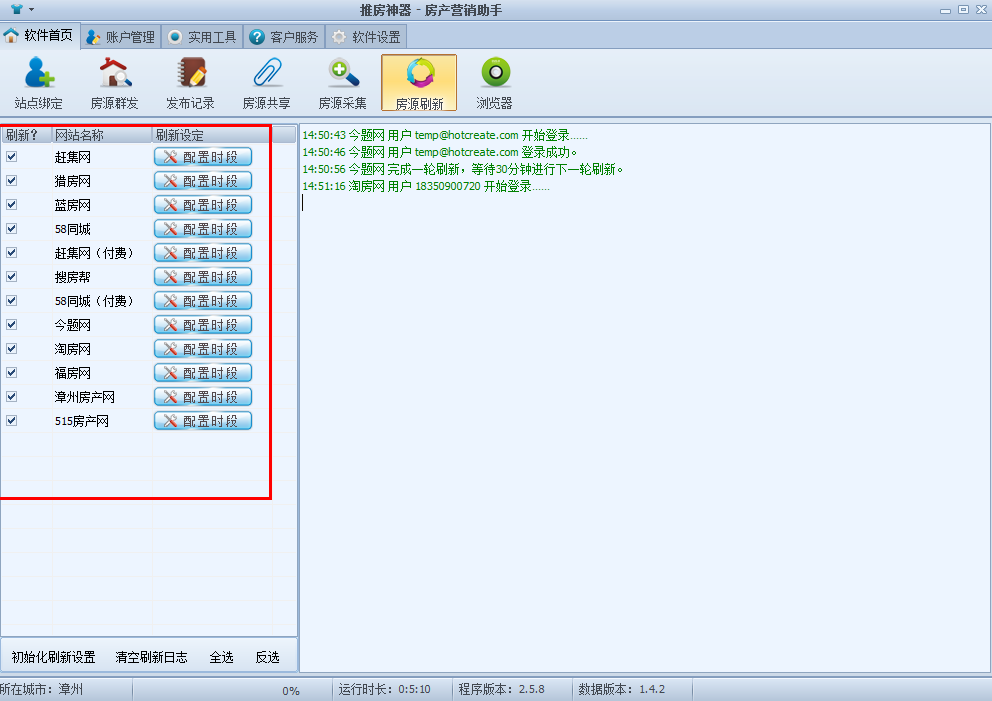This screenshot has width=992, height=701.
Task: Click status bar 程序版本 2.5.8
Action: pos(502,689)
